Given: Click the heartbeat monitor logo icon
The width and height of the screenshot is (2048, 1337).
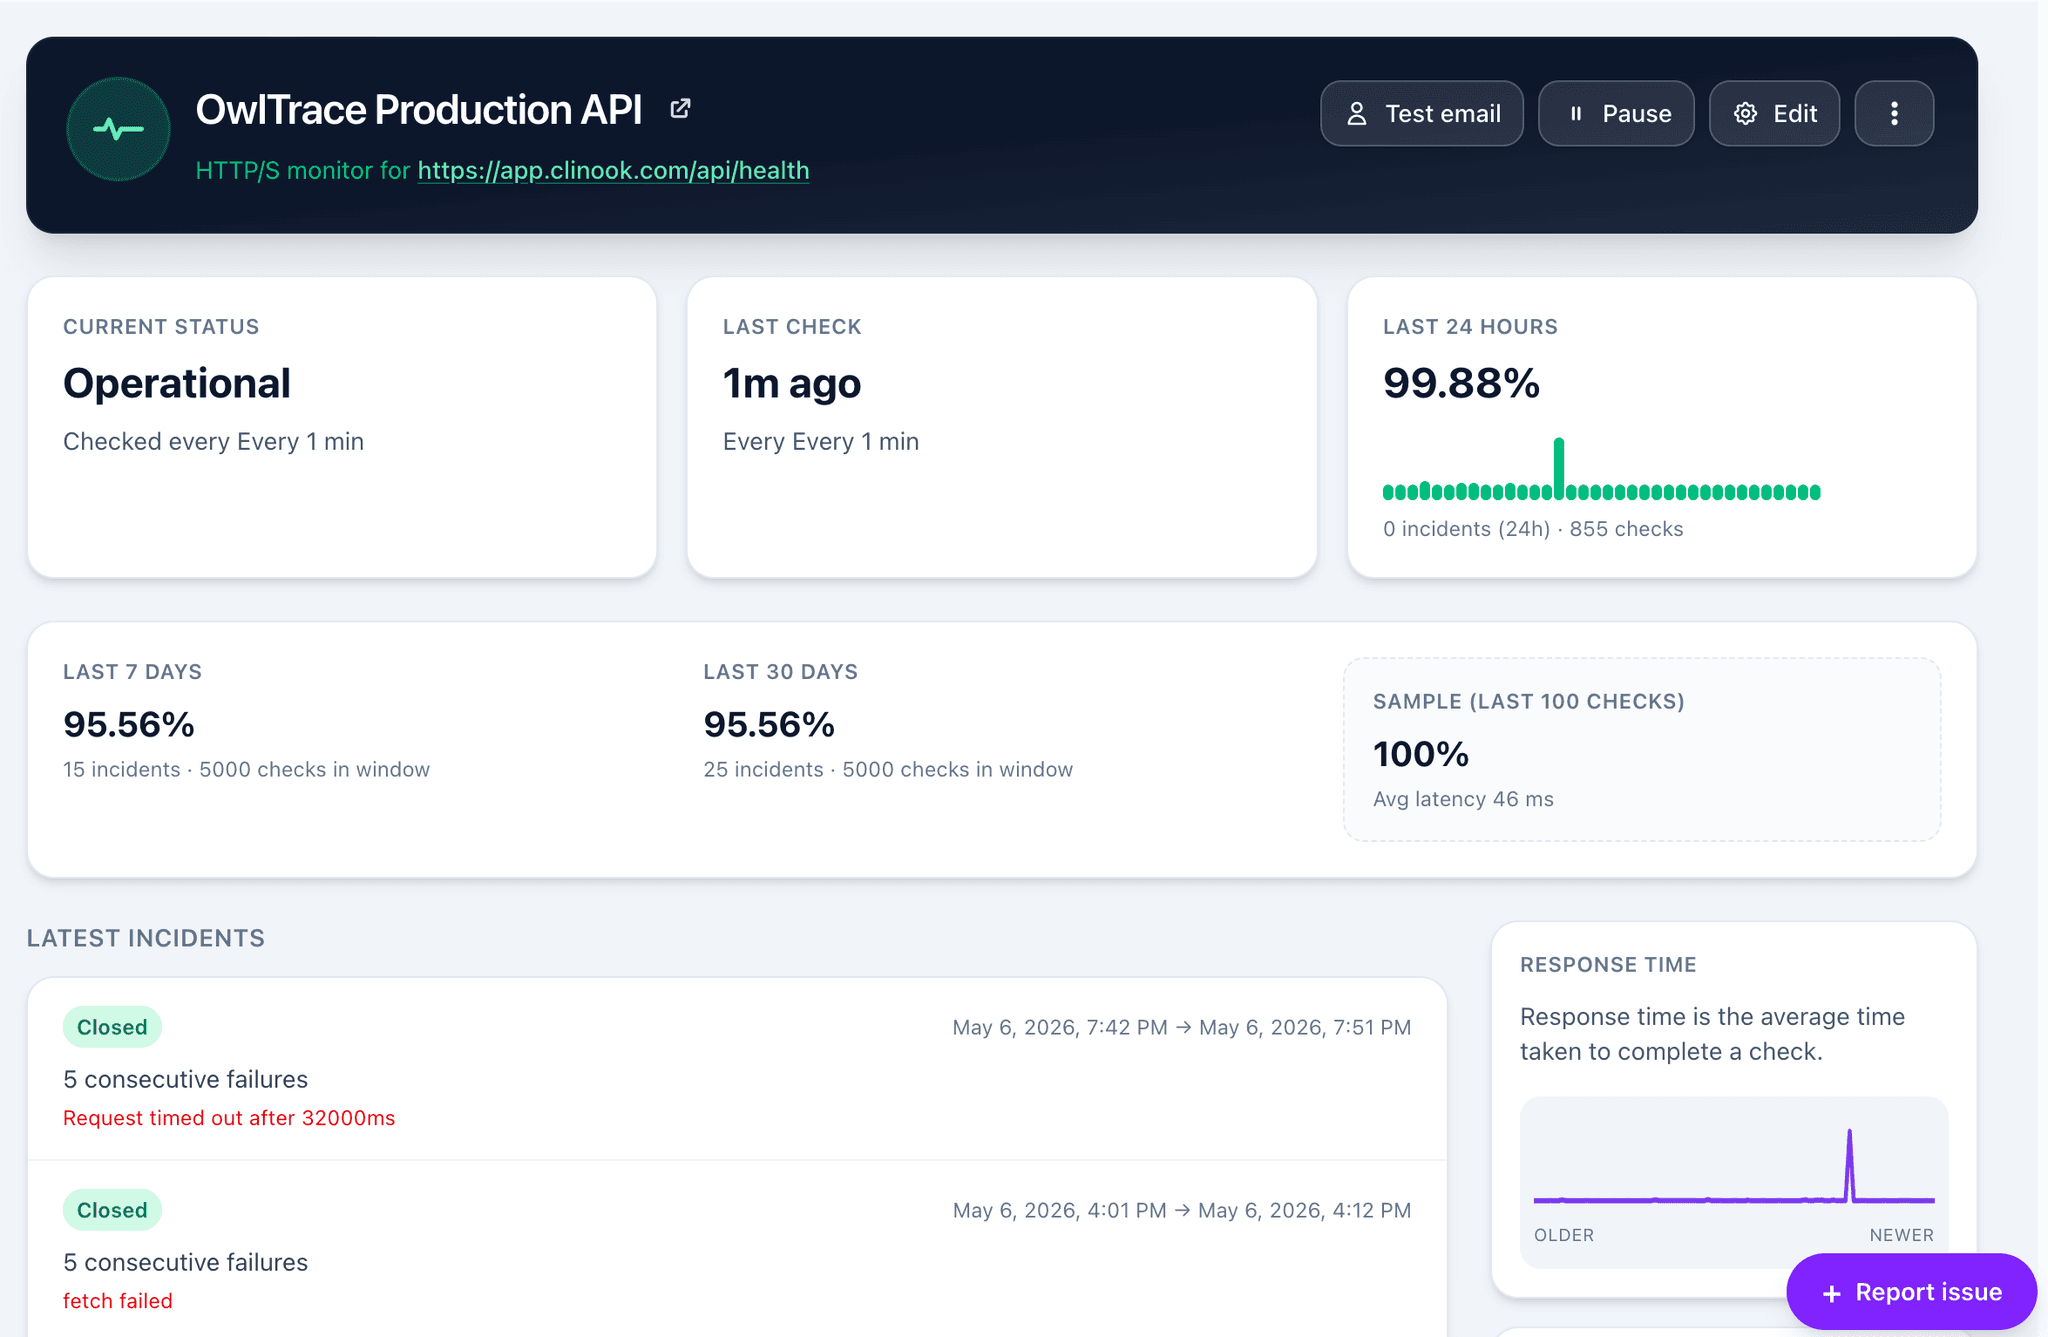Looking at the screenshot, I should click(118, 129).
